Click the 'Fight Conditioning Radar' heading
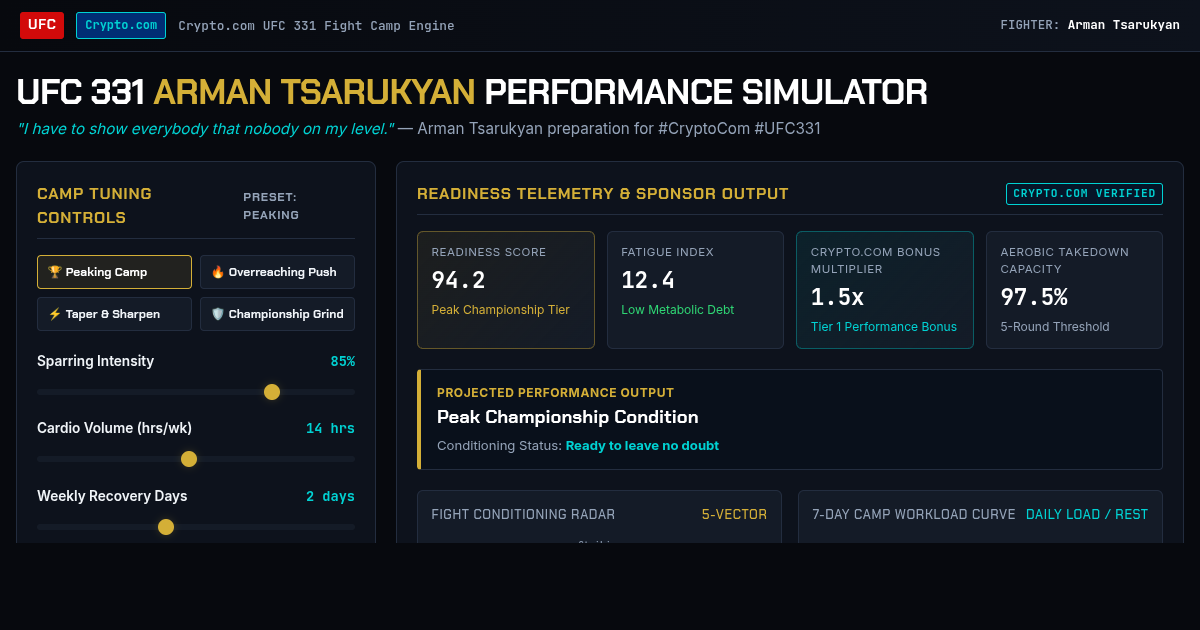The height and width of the screenshot is (630, 1200). click(x=523, y=515)
